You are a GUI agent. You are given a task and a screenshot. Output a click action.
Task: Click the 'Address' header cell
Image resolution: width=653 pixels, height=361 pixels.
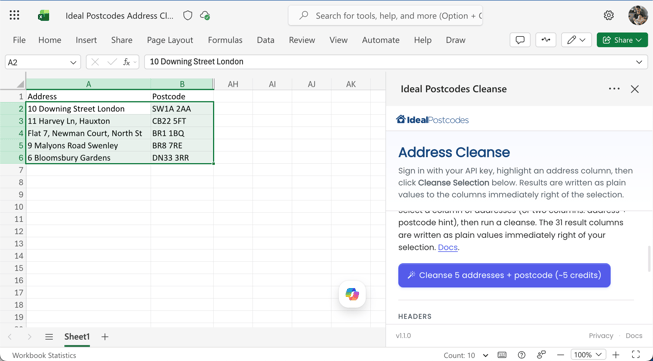point(88,97)
